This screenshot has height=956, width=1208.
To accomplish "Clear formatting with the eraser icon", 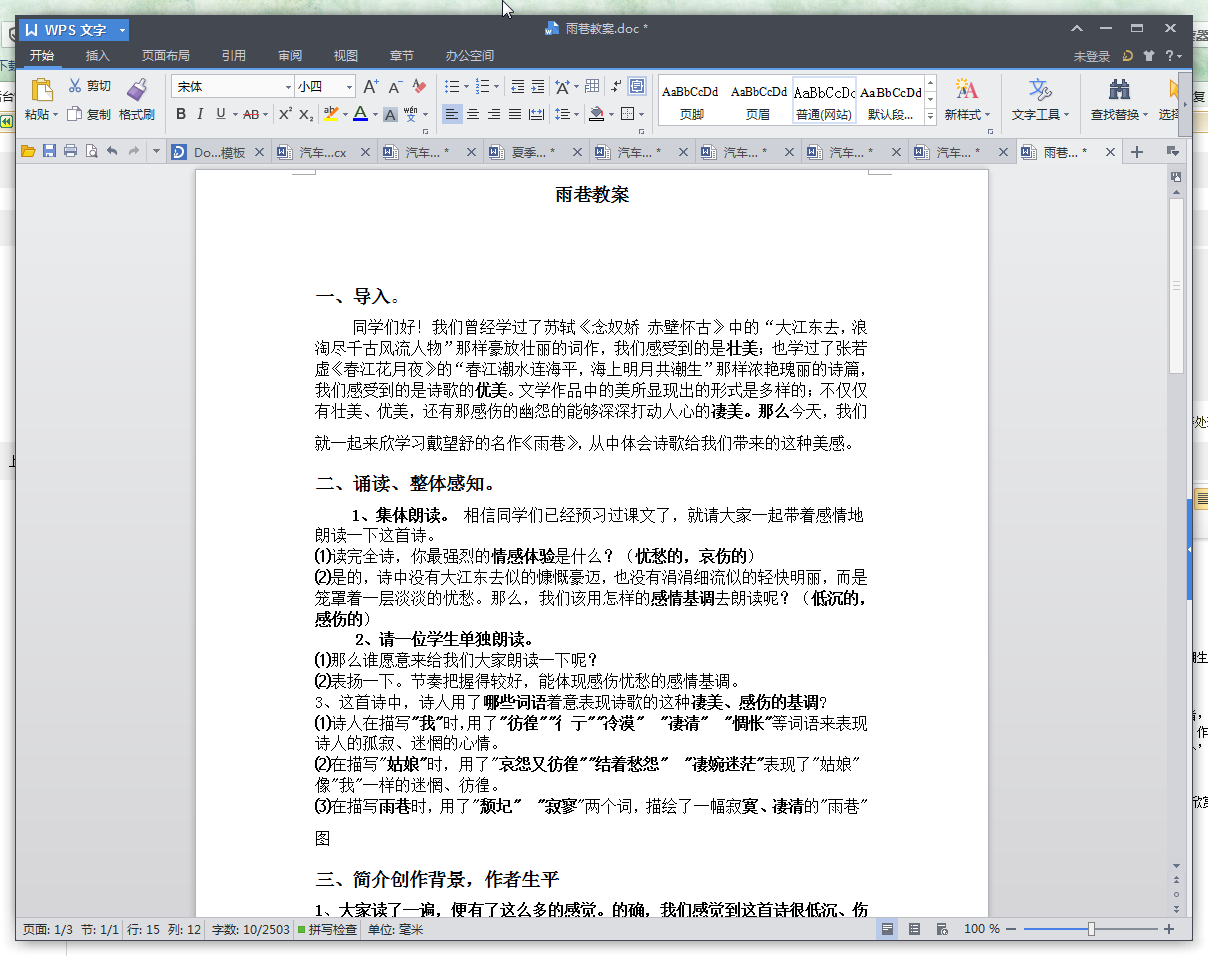I will pyautogui.click(x=420, y=87).
